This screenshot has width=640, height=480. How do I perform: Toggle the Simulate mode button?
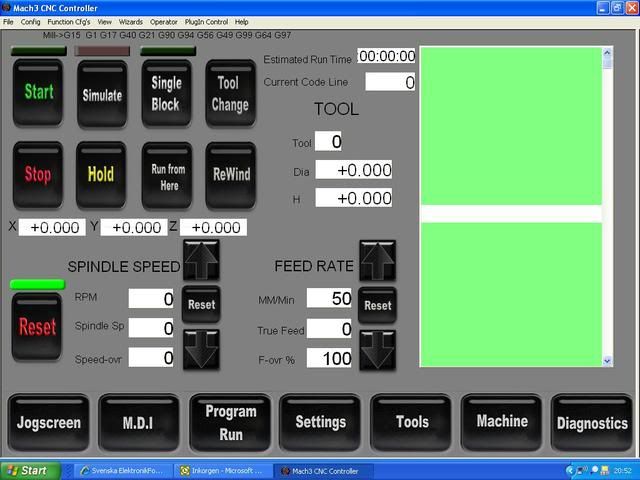pos(102,94)
